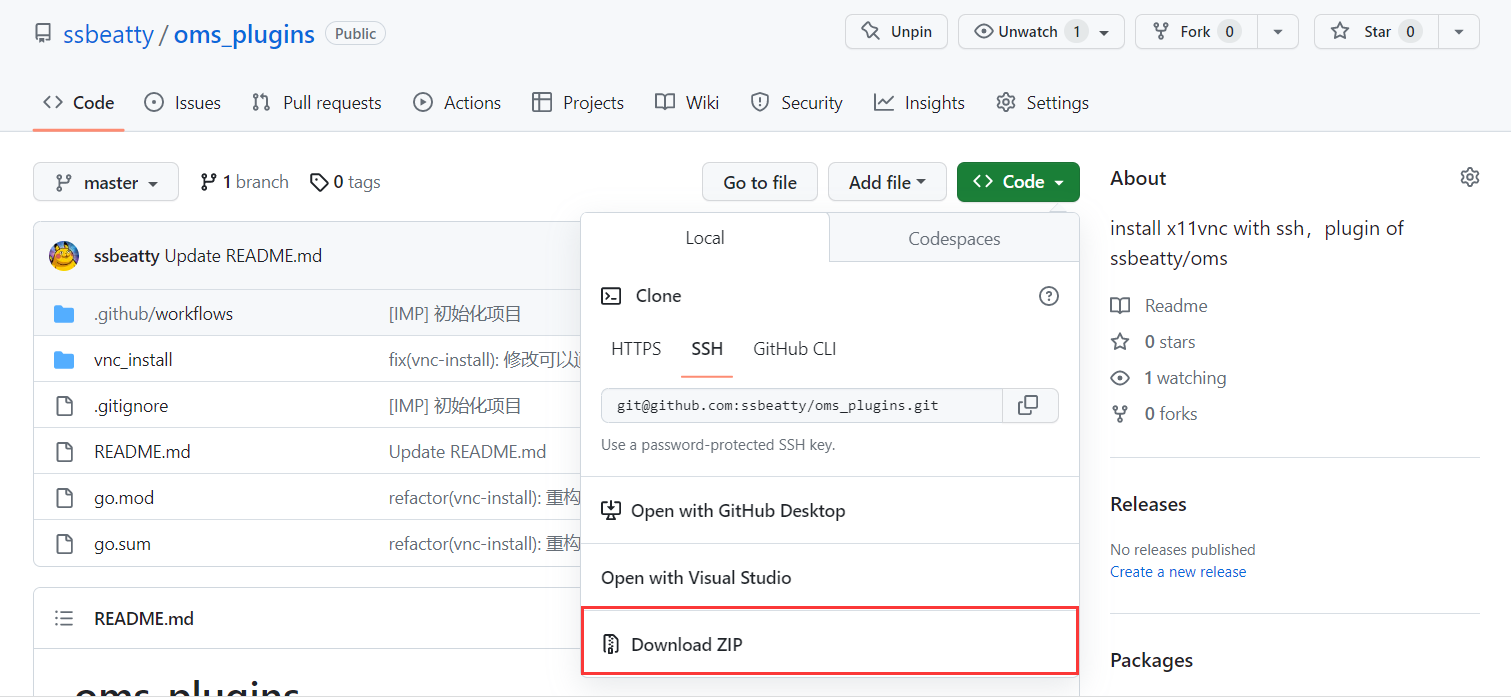Click the Create a new release link

click(1178, 572)
